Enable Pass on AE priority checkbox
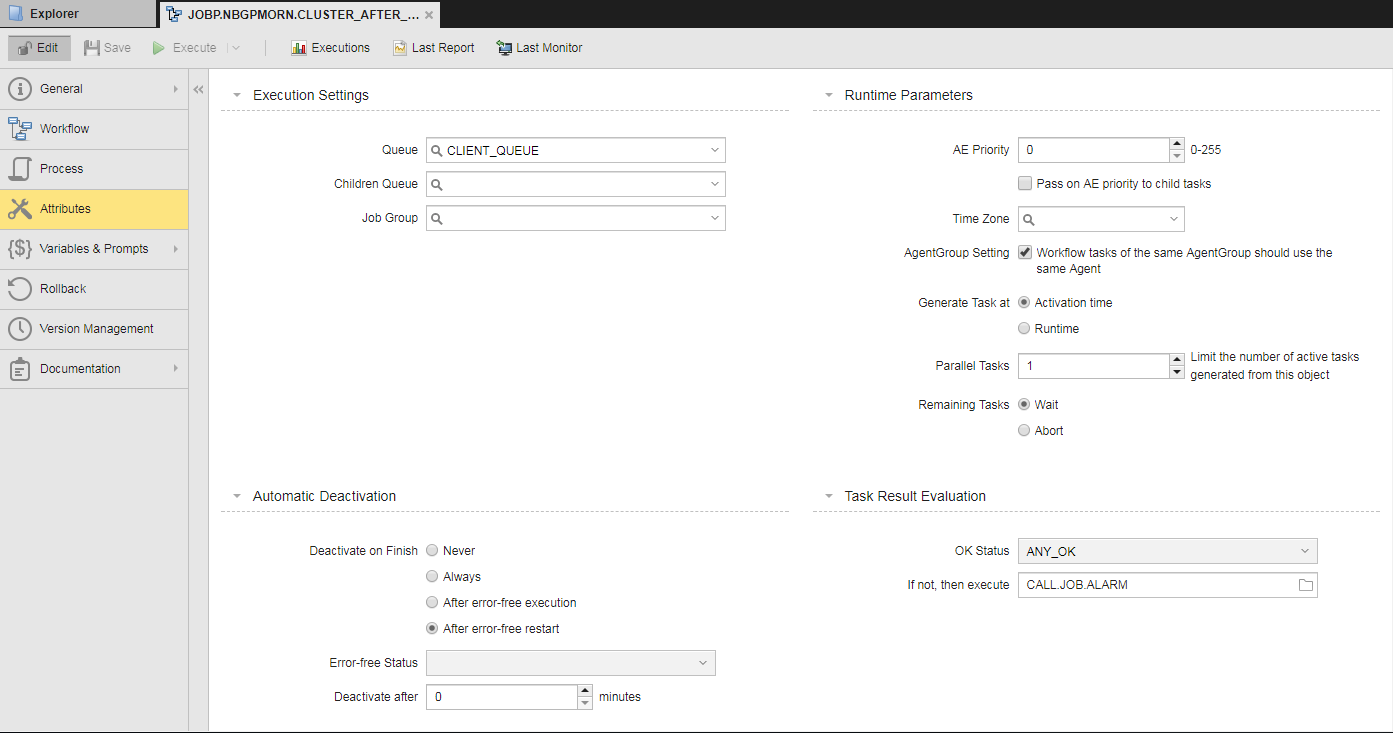The height and width of the screenshot is (733, 1393). tap(1024, 184)
